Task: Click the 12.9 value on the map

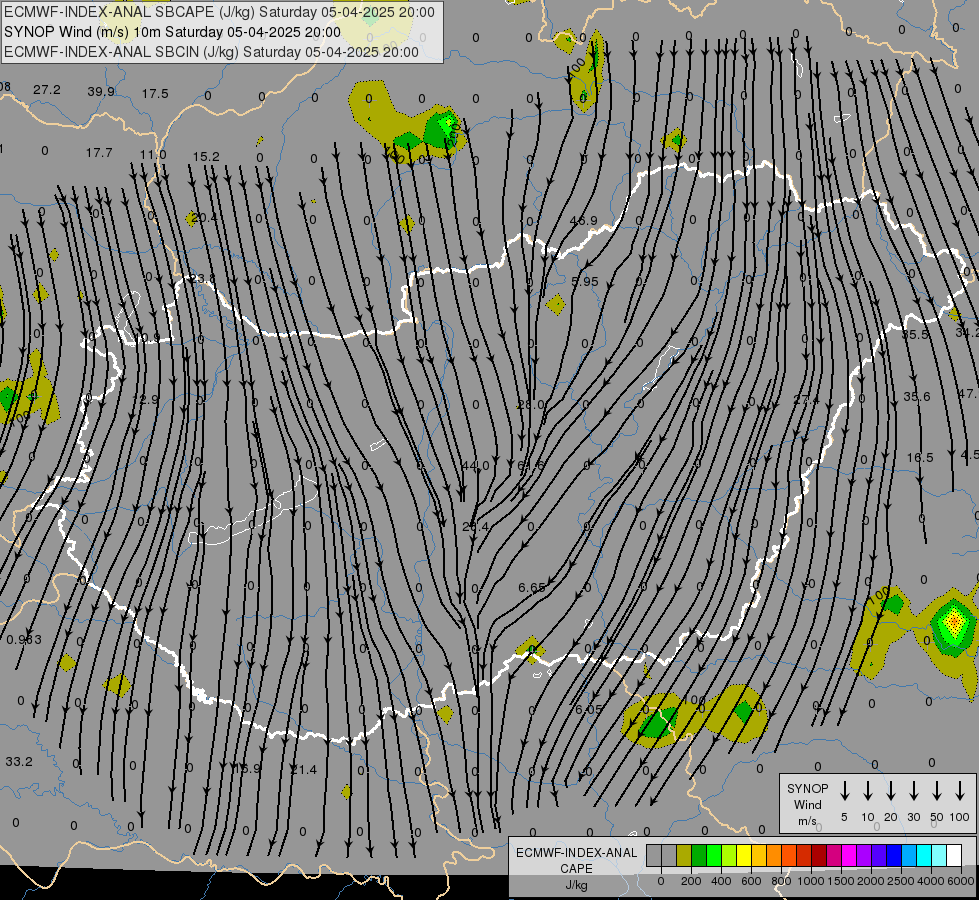Action: (x=145, y=400)
